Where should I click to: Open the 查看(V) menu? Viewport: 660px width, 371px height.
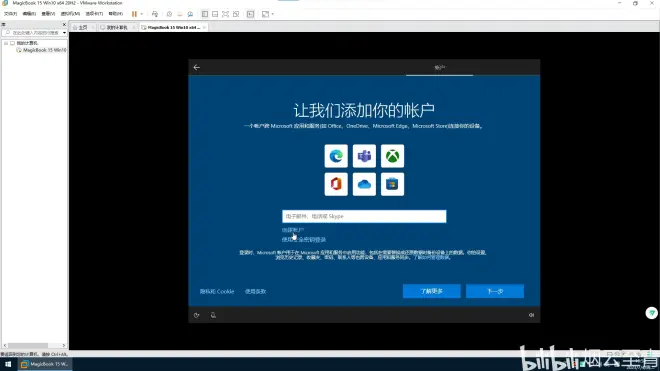[48, 14]
